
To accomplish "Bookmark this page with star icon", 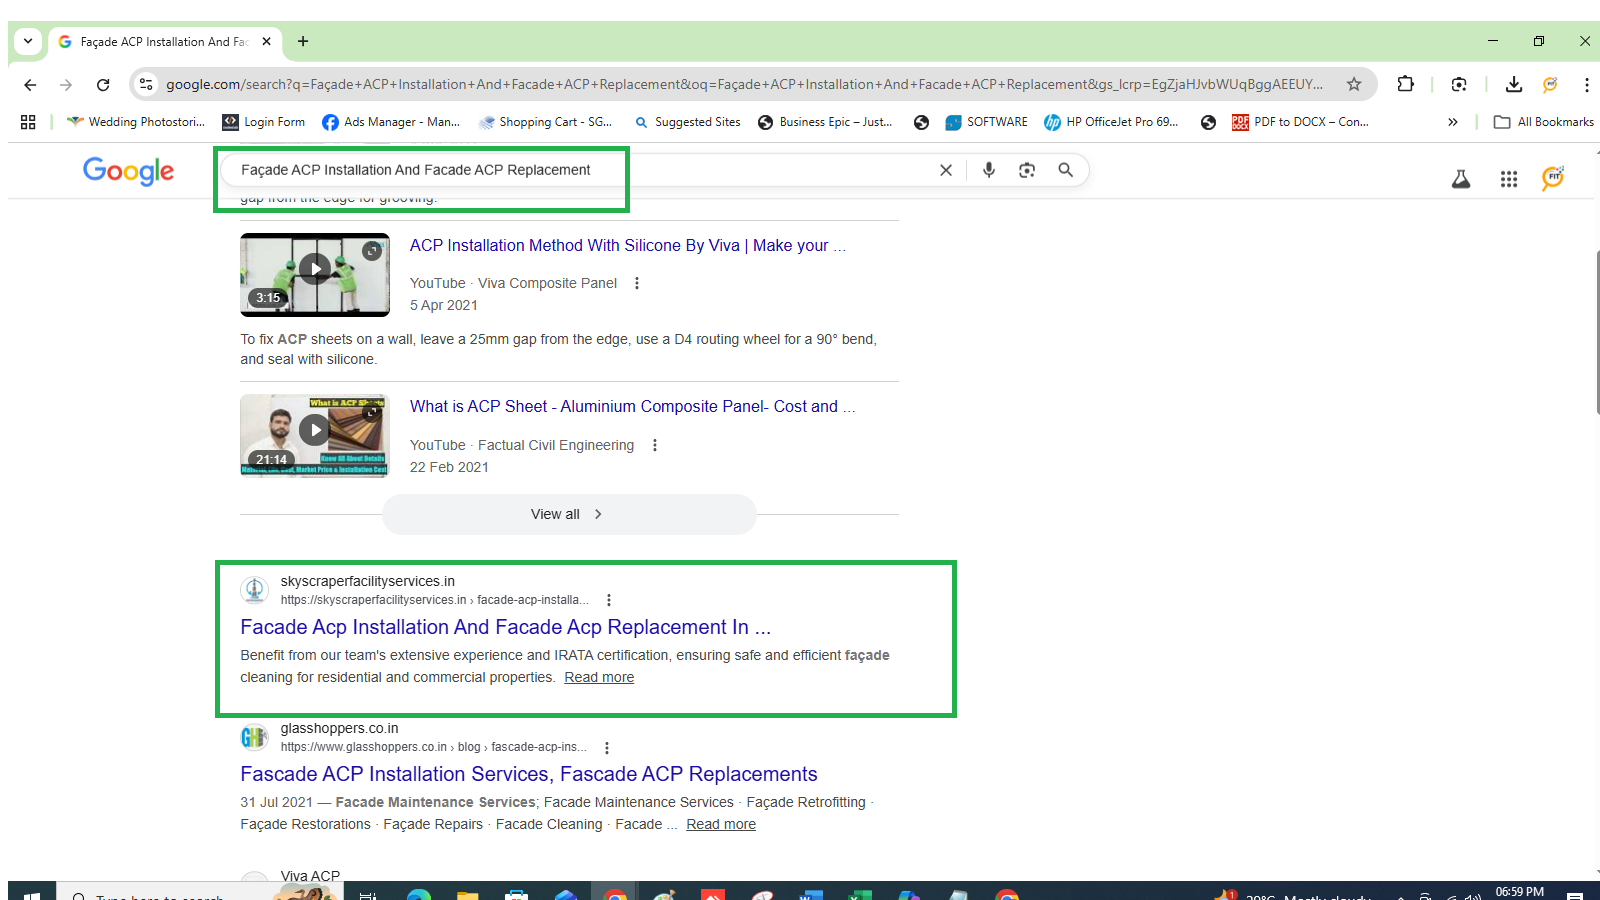I will click(x=1354, y=84).
